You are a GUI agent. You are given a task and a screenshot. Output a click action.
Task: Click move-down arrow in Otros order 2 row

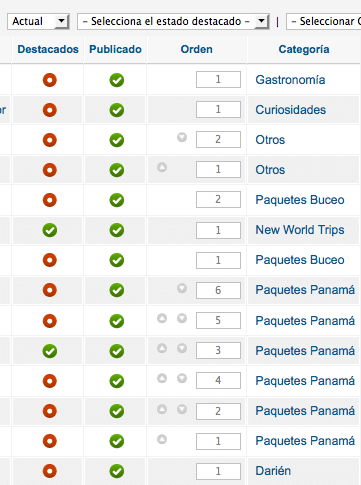pyautogui.click(x=182, y=137)
